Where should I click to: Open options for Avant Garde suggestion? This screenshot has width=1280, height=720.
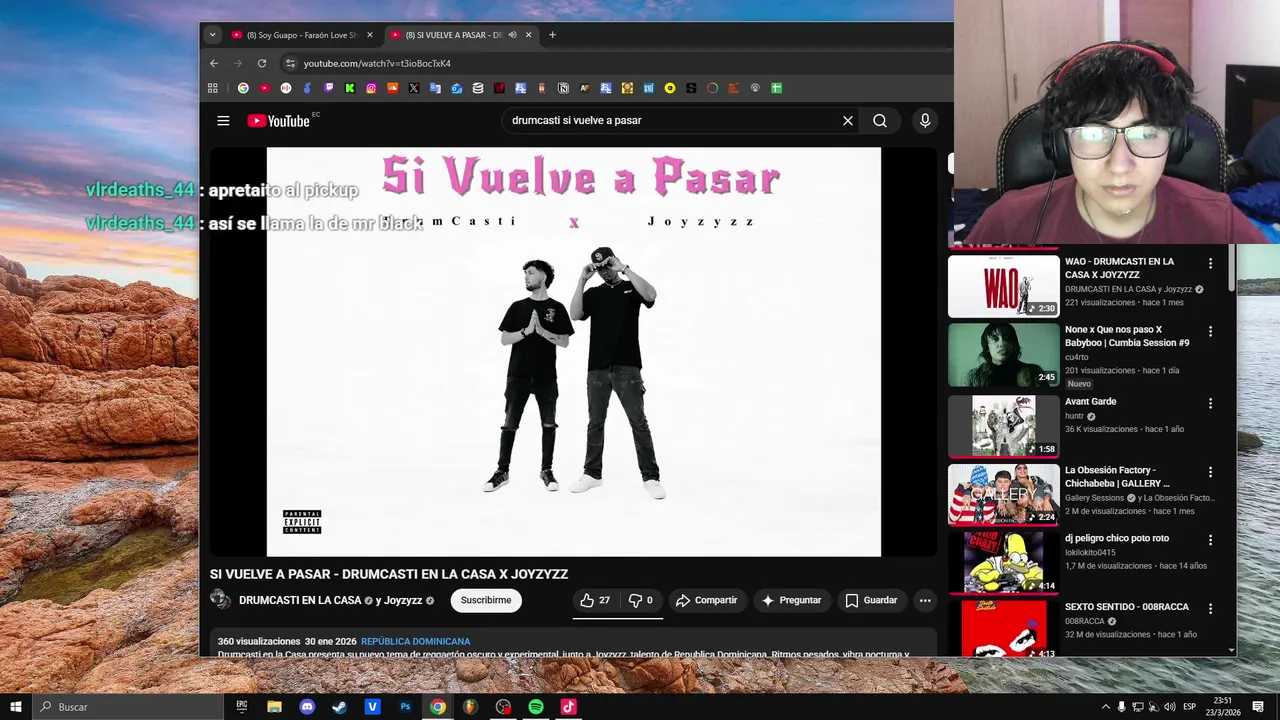click(1210, 404)
